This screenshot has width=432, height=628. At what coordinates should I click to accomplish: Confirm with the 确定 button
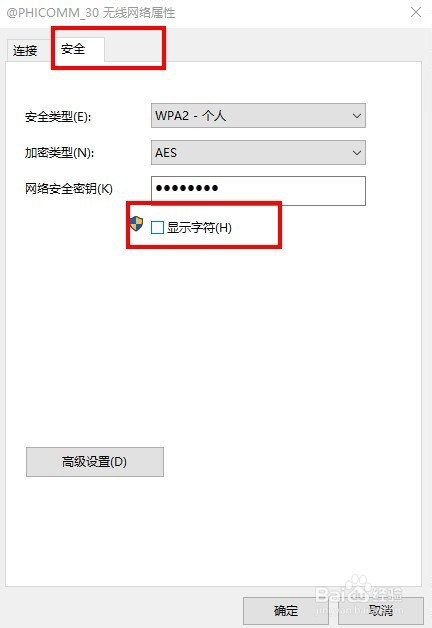(286, 611)
